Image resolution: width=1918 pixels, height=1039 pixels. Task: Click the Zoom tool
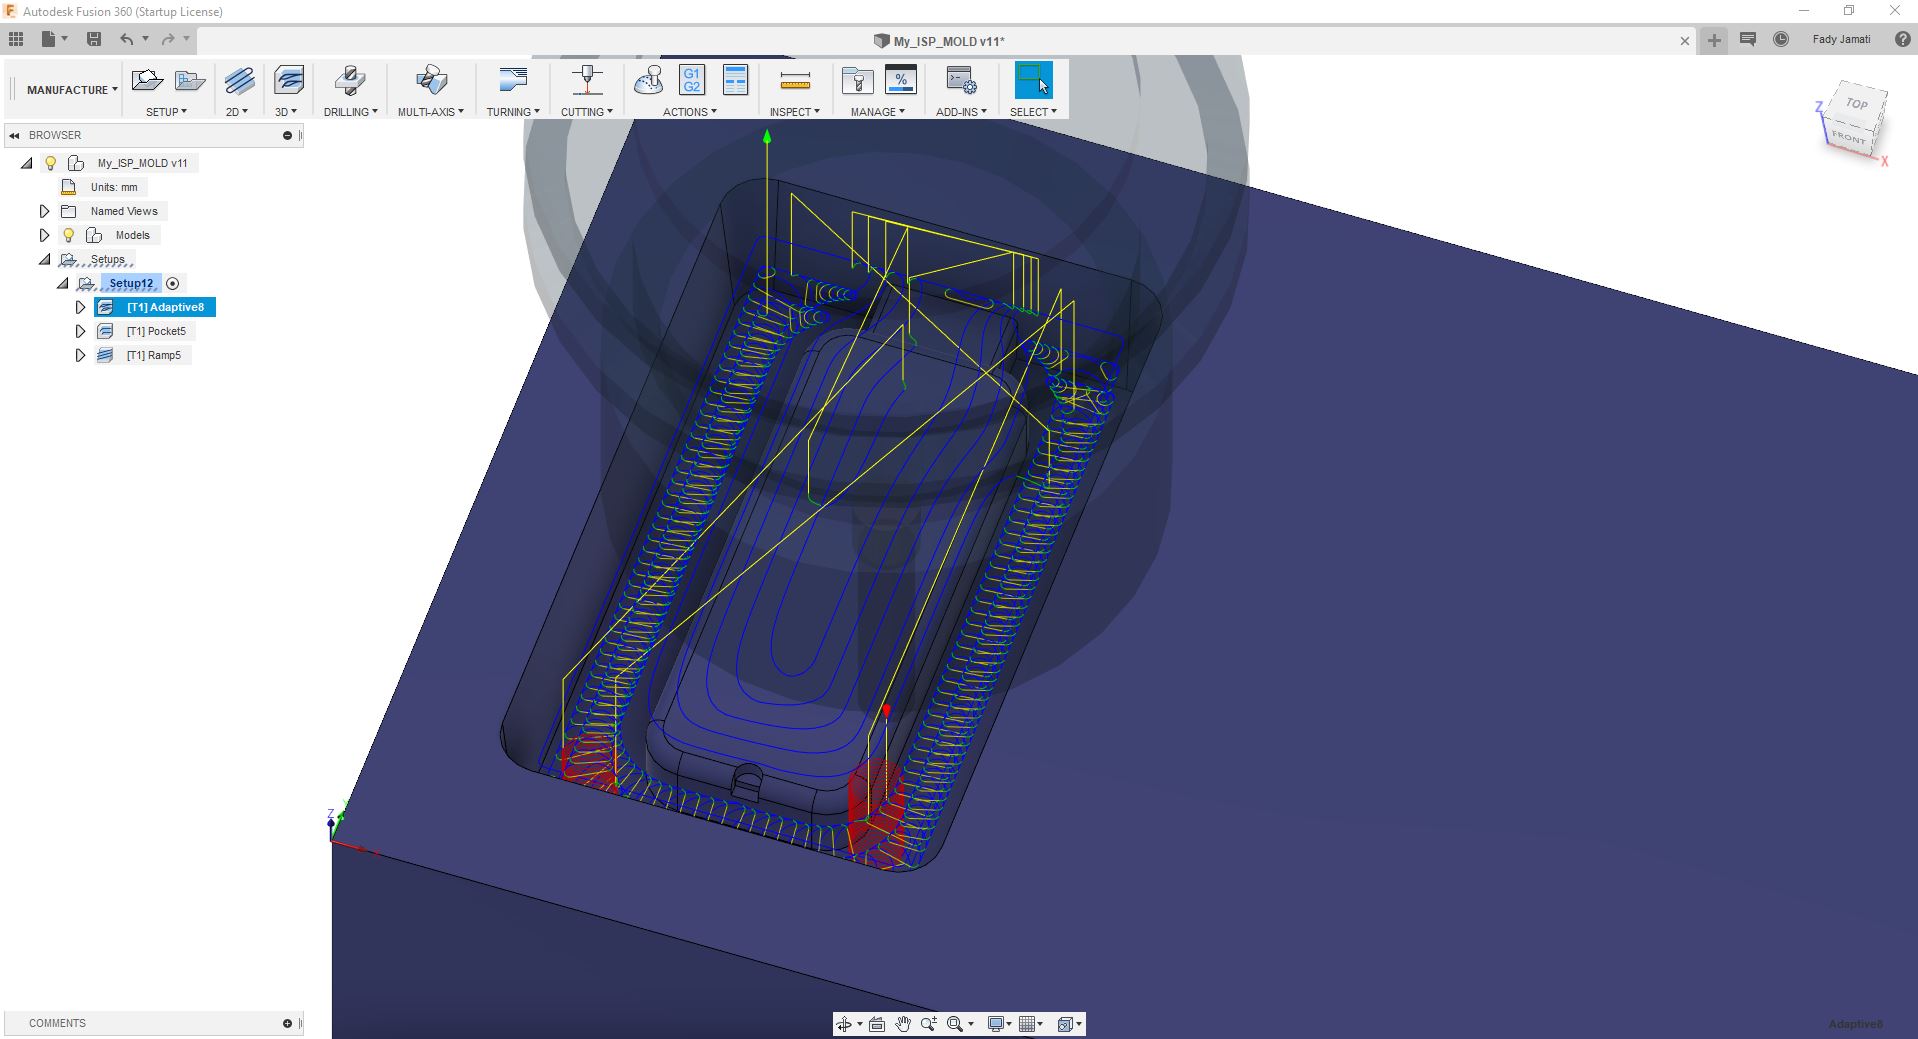click(929, 1024)
